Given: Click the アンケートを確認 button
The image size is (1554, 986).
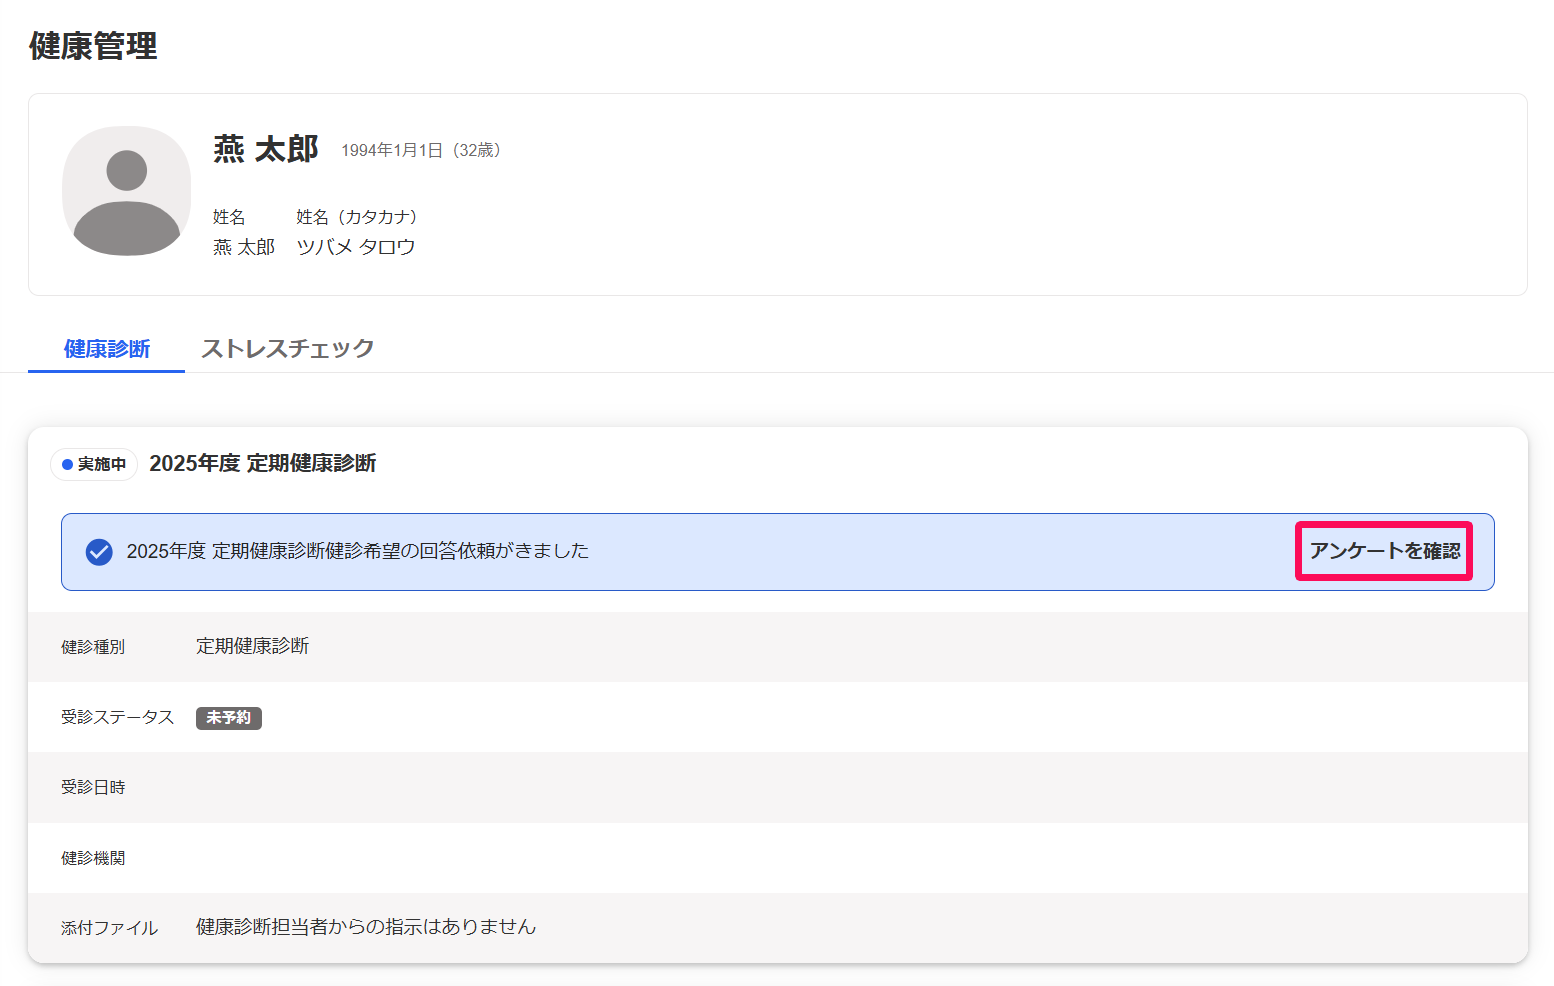Looking at the screenshot, I should click(x=1384, y=551).
